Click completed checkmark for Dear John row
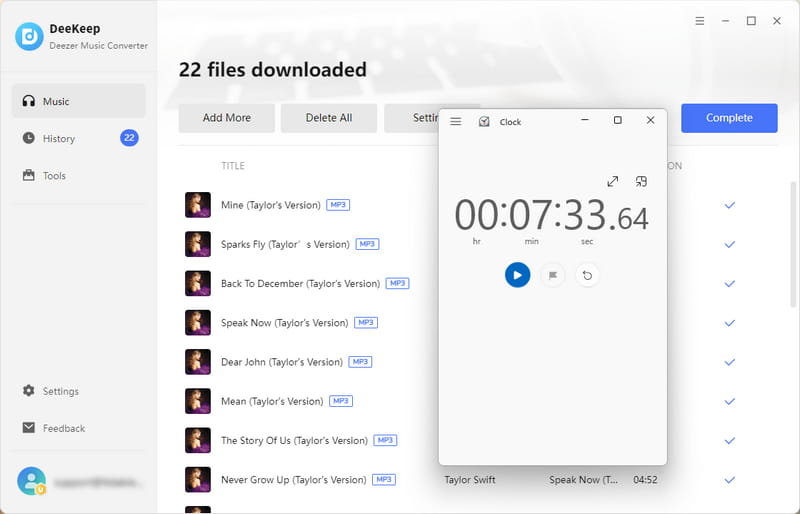This screenshot has height=514, width=800. tap(730, 362)
